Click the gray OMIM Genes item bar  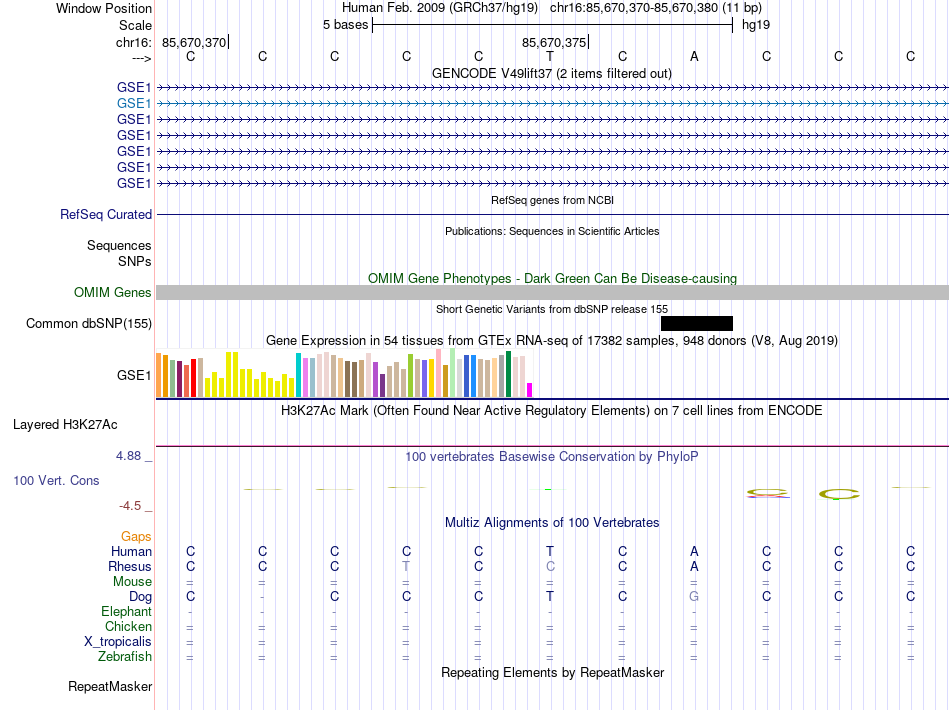(x=552, y=293)
